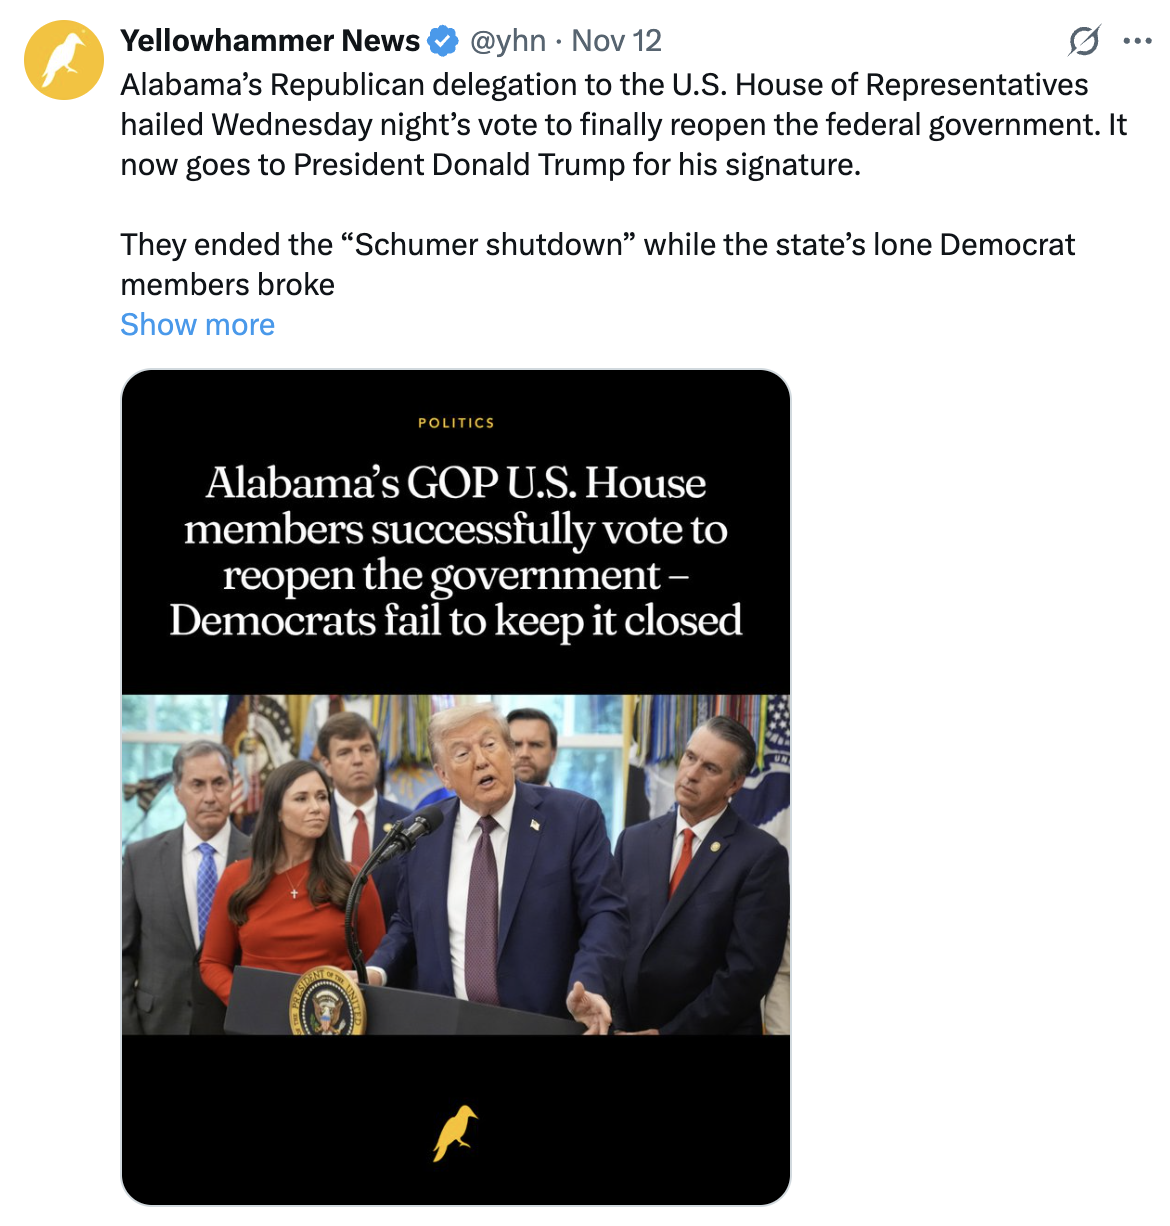Click the first paragraph of the post
1170x1226 pixels.
tap(624, 124)
